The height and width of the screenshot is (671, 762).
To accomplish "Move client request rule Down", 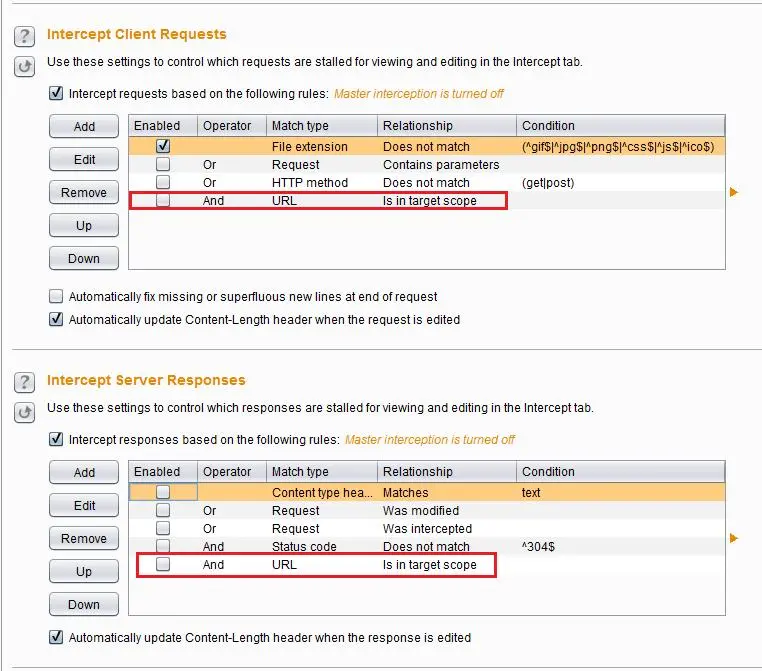I will (x=84, y=258).
